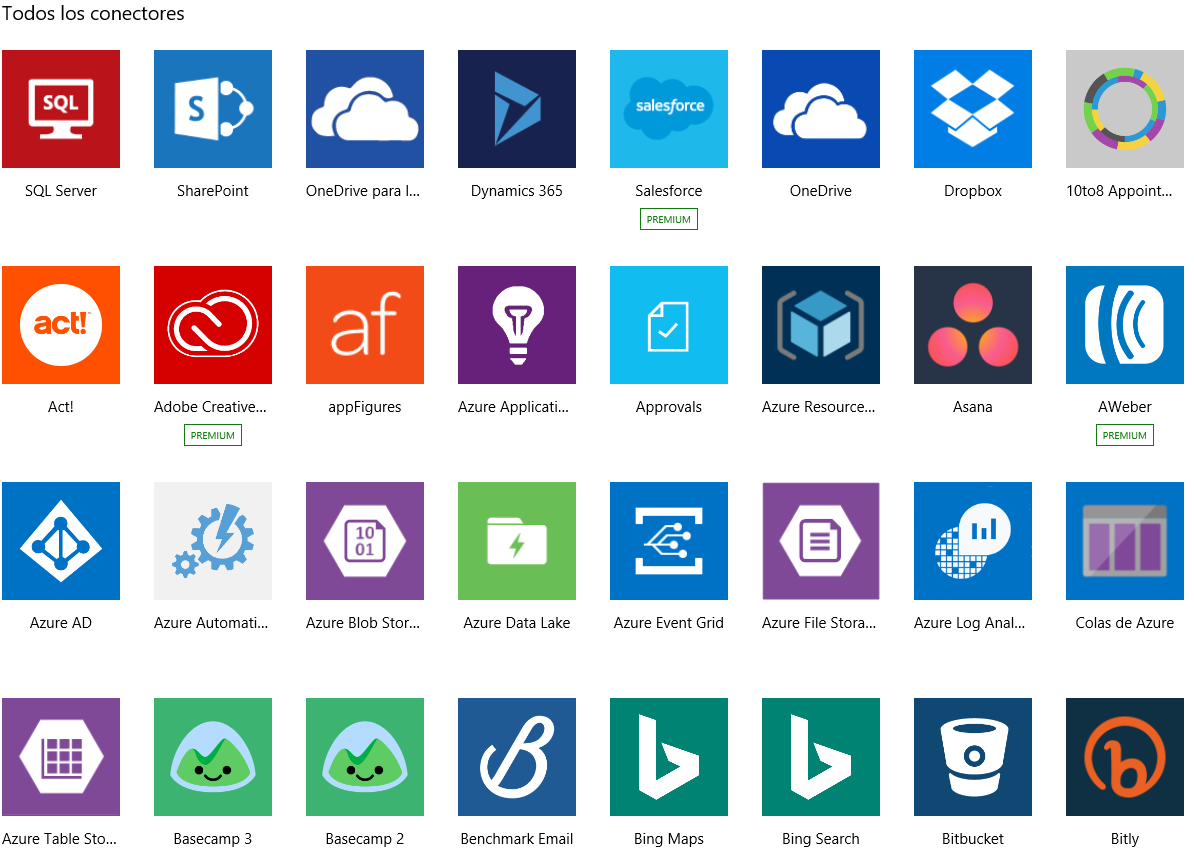Choose the Salesforce cloud icon
1194x853 pixels.
(669, 109)
